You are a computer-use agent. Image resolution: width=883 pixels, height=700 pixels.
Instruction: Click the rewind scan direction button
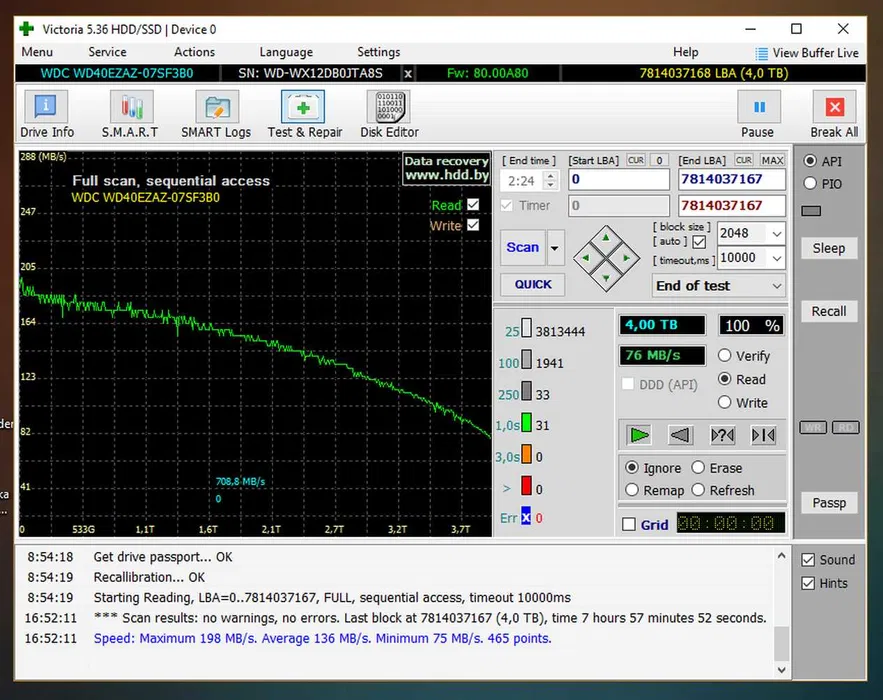680,435
